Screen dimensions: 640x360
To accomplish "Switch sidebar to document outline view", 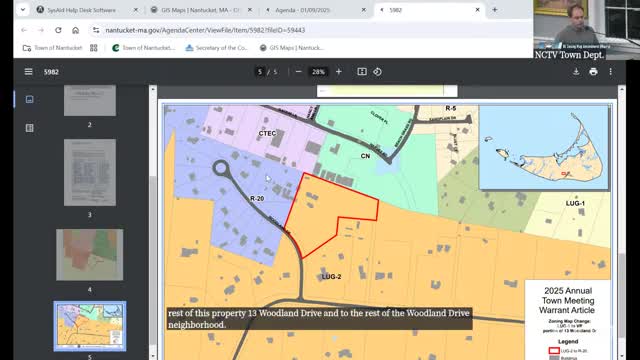I will pos(29,128).
